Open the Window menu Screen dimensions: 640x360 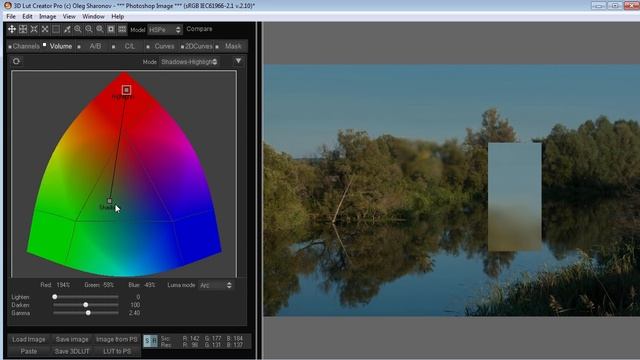93,17
